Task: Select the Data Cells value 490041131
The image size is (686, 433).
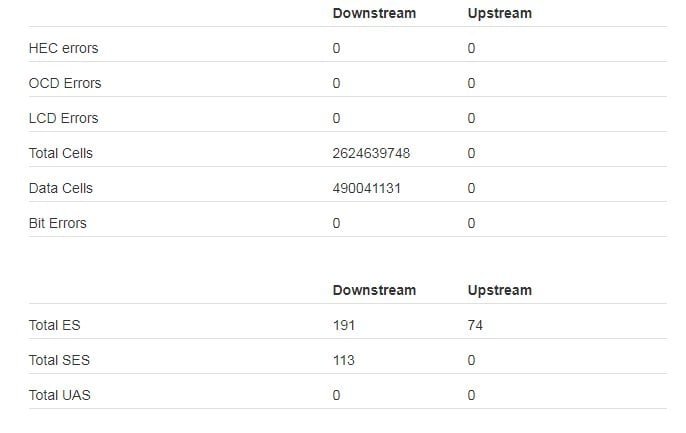Action: click(367, 188)
